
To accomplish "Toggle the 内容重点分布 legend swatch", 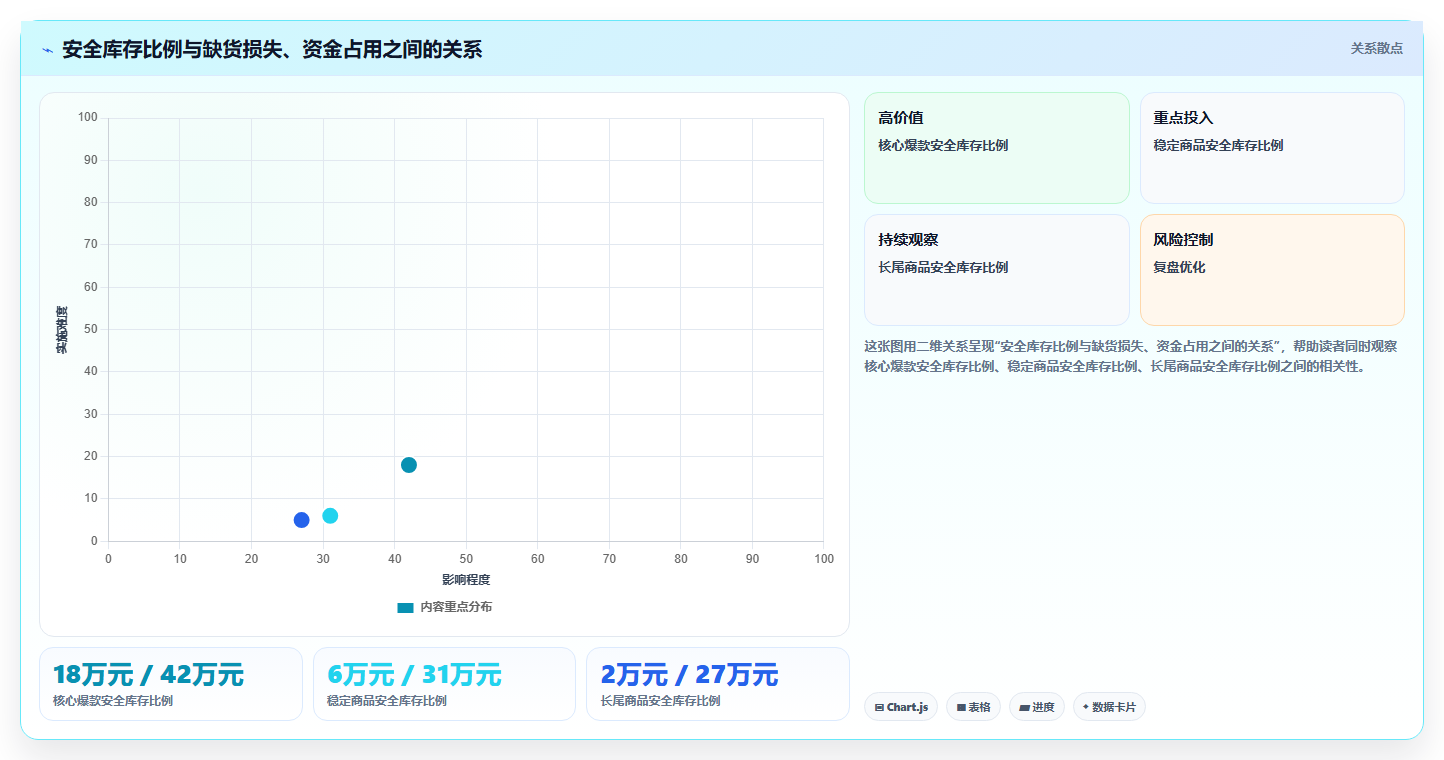I will (x=405, y=607).
